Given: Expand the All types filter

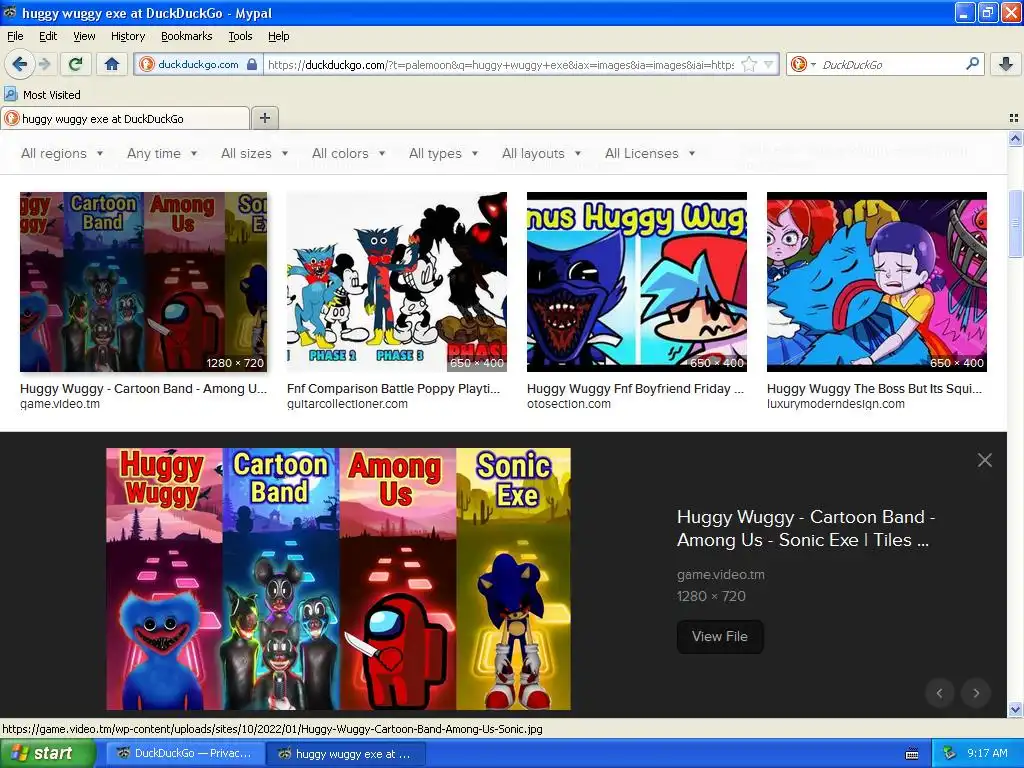Looking at the screenshot, I should [x=443, y=153].
